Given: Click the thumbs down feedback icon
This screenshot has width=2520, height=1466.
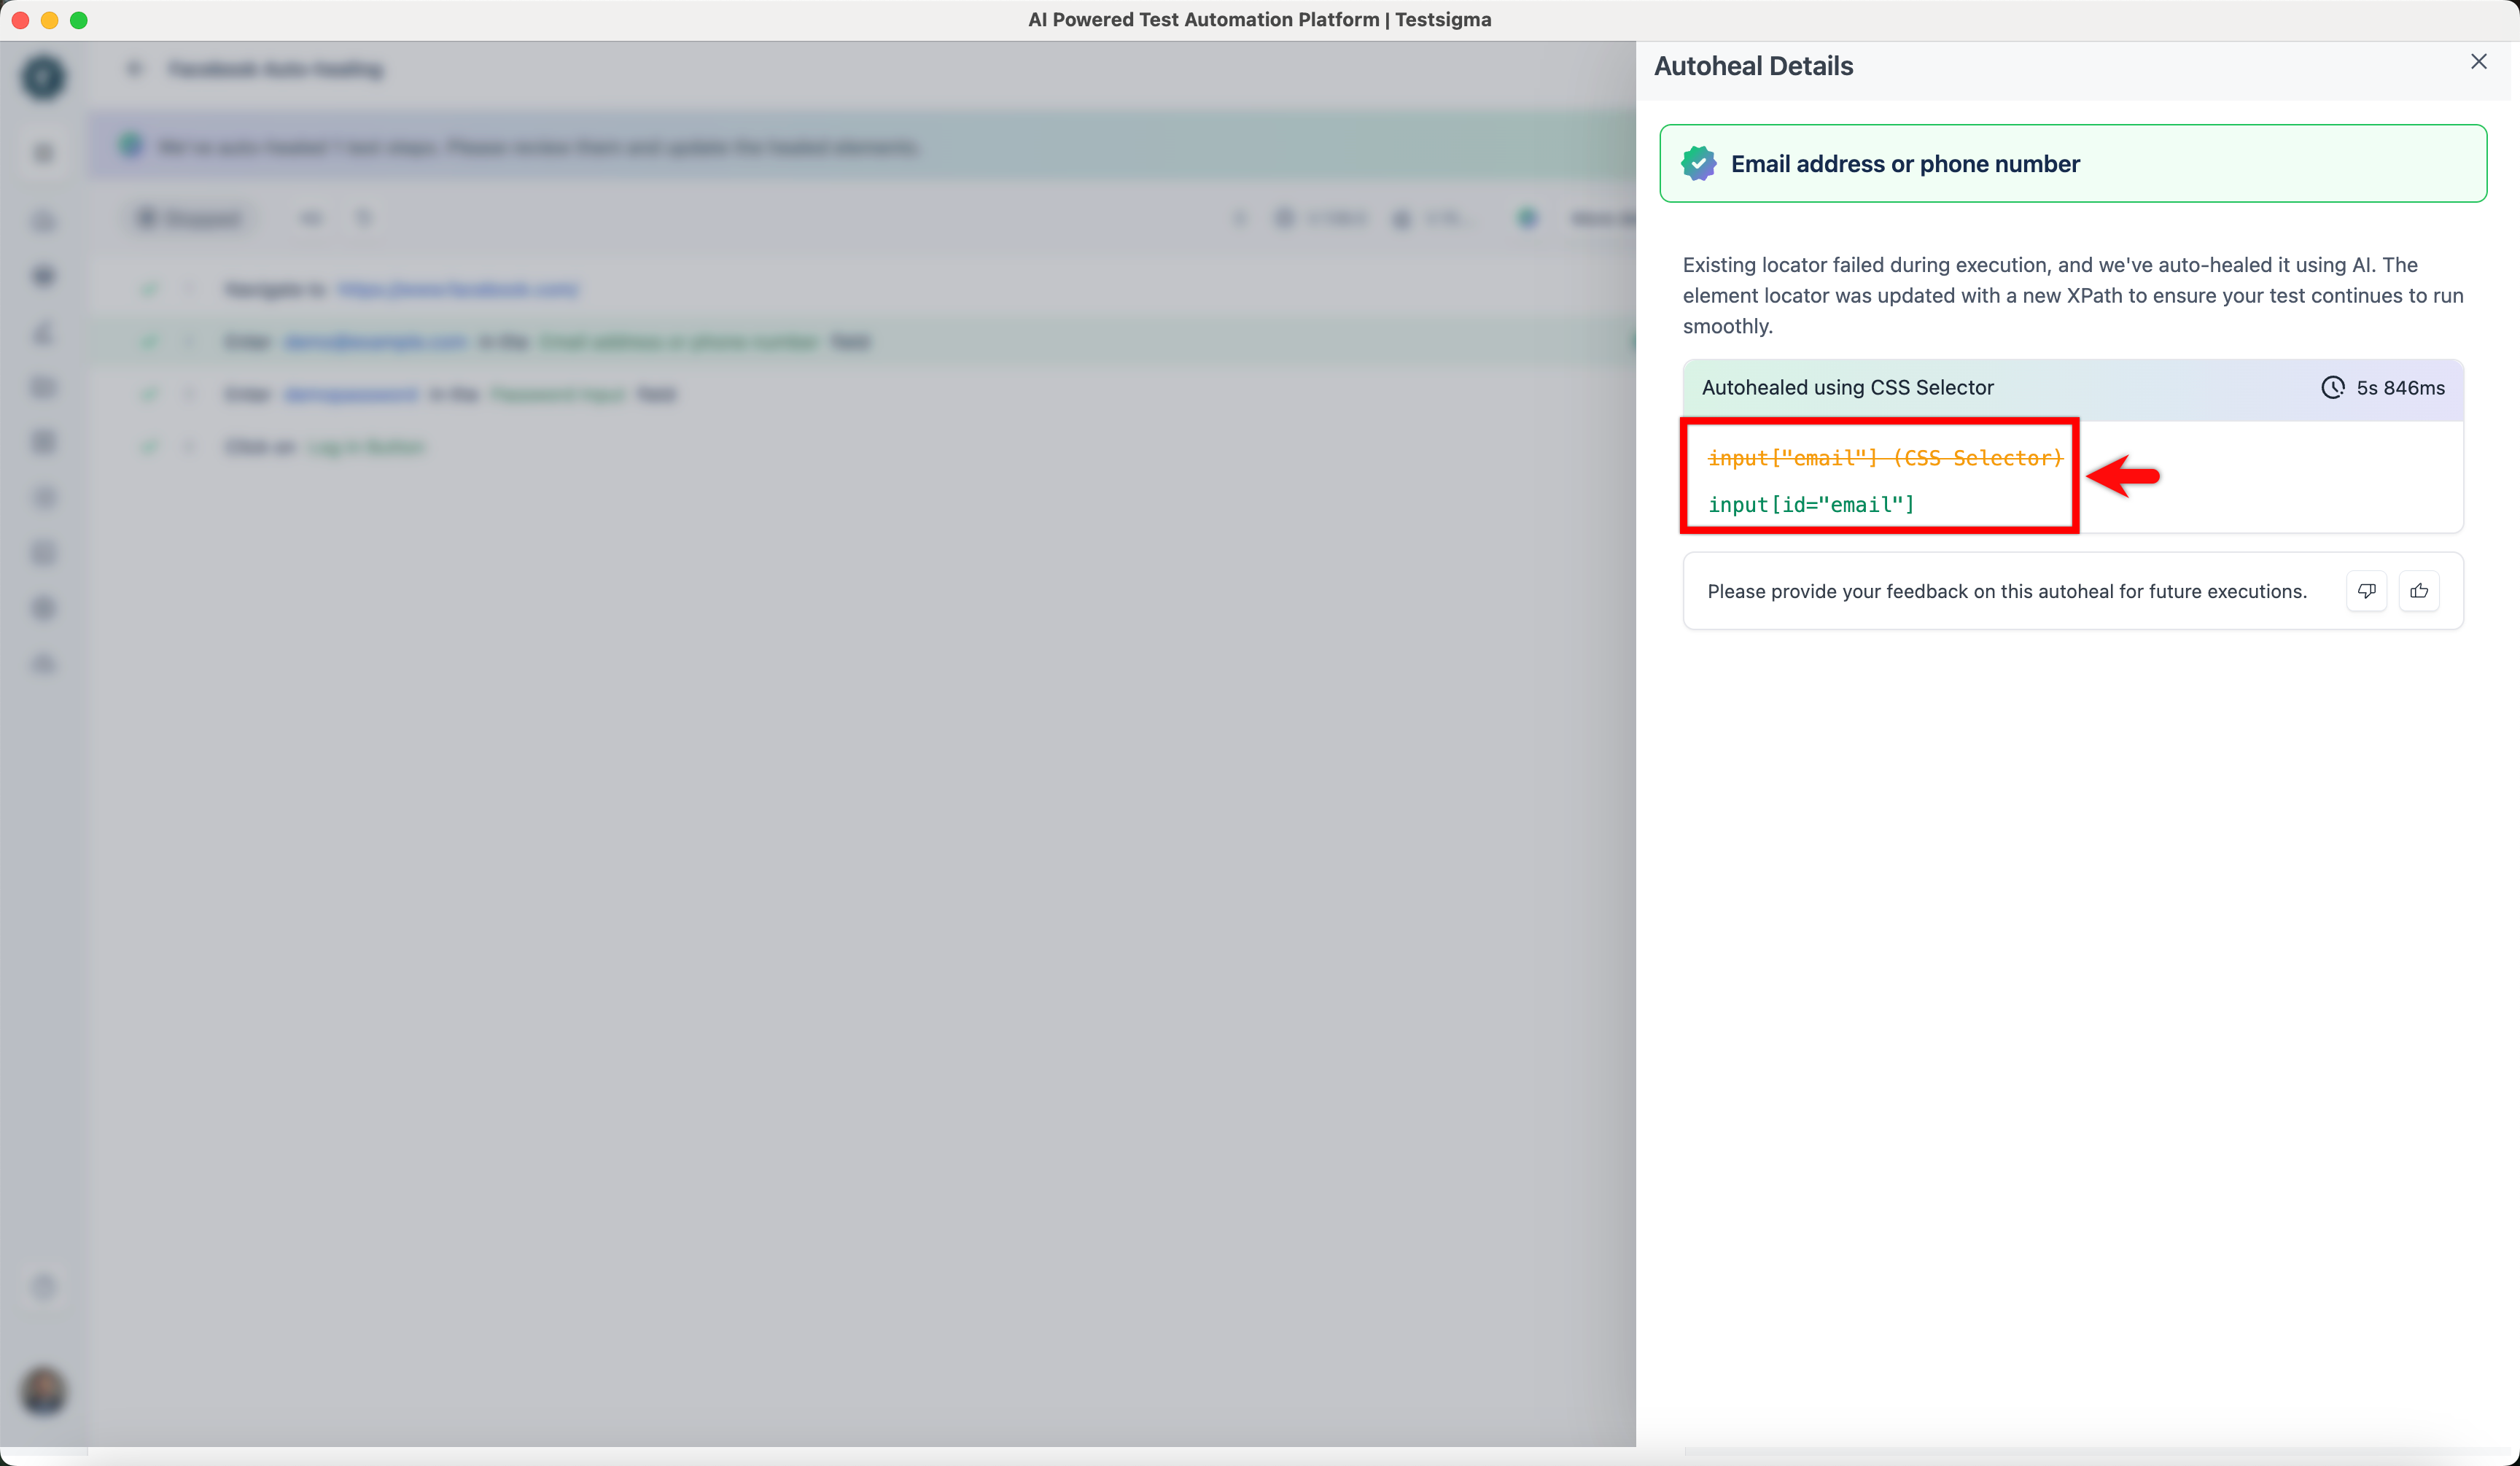Looking at the screenshot, I should (x=2366, y=591).
